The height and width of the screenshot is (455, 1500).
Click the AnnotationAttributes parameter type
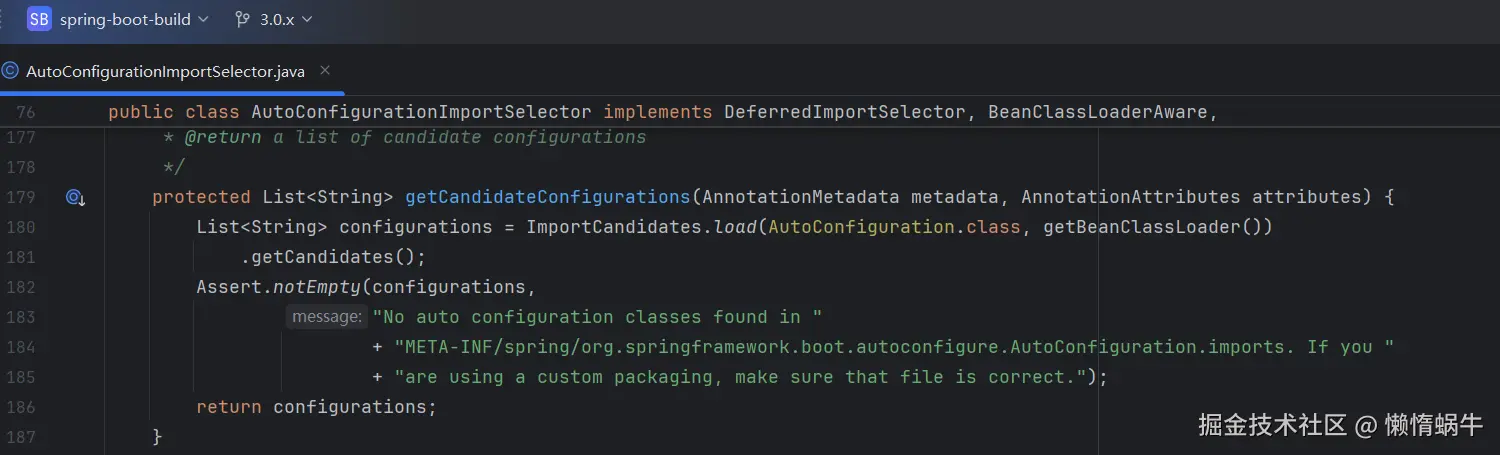click(x=1131, y=197)
